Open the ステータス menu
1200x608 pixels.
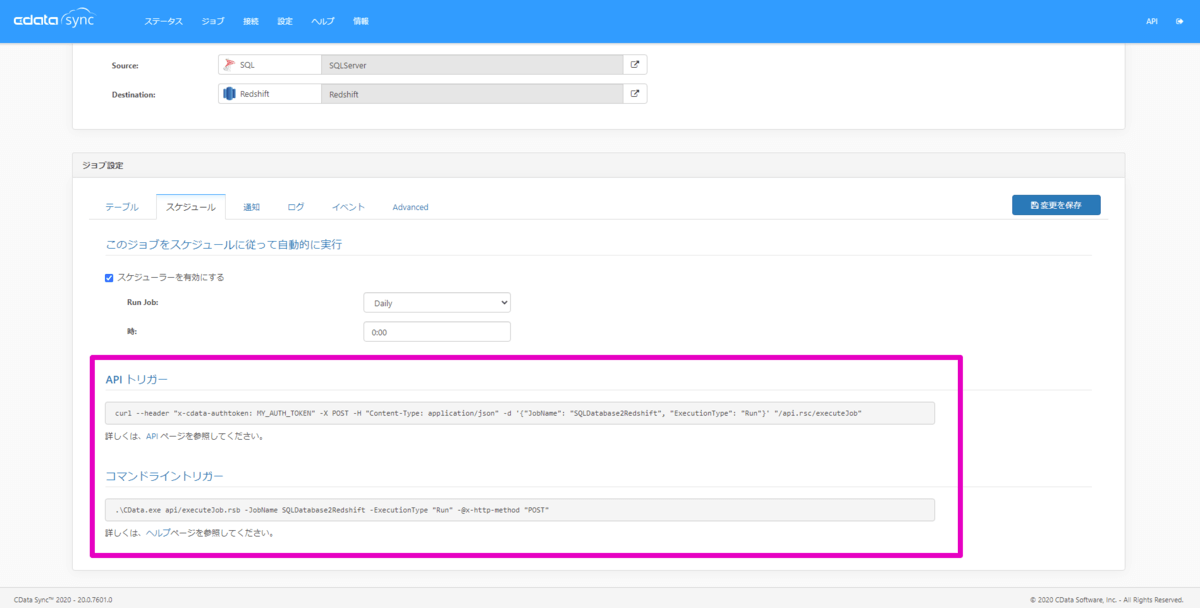(164, 21)
